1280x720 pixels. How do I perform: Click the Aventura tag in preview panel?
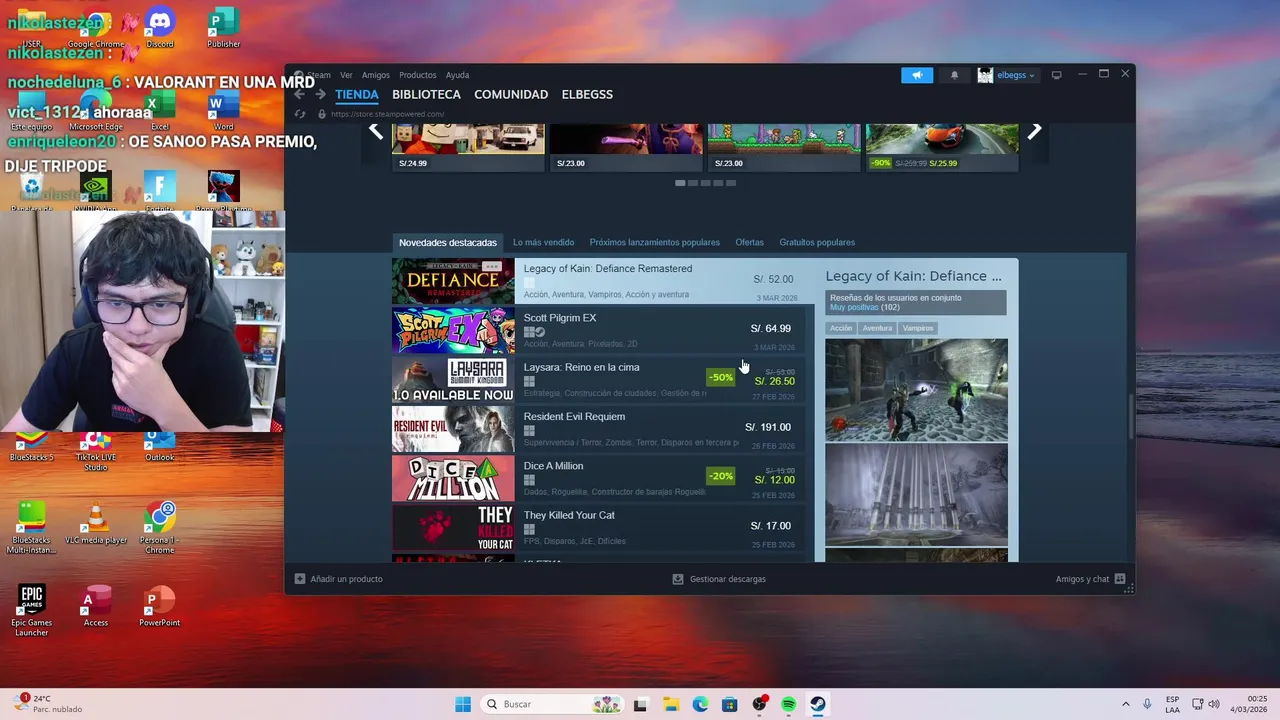coord(877,328)
